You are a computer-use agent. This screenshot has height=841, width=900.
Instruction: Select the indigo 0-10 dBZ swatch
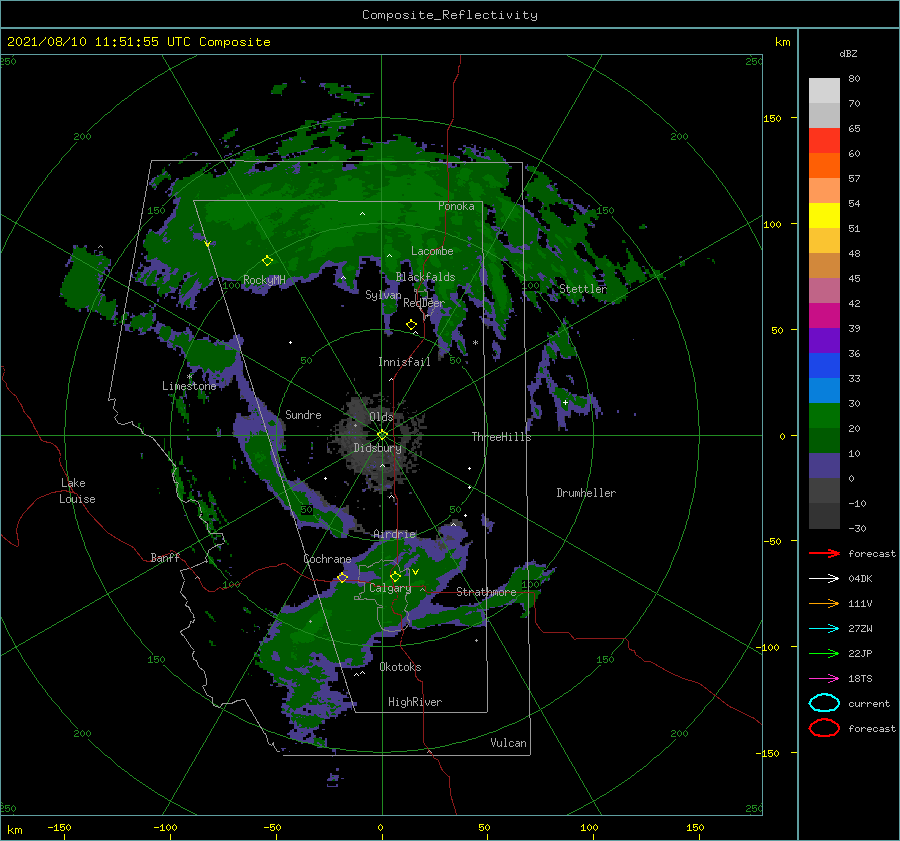tap(824, 466)
